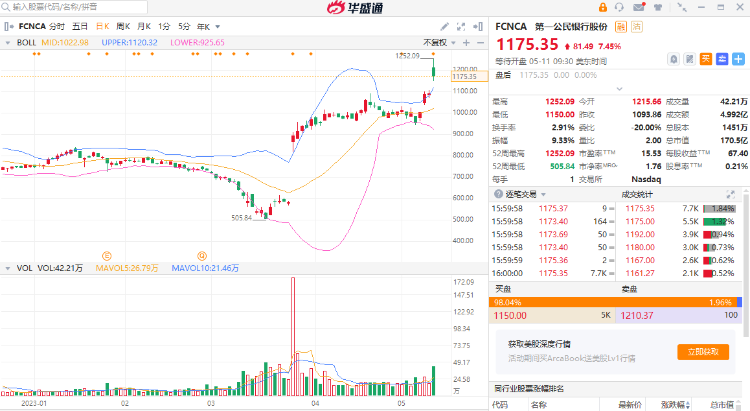Click statistics row with price 1192.00
This screenshot has width=750, height=411.
[679, 234]
